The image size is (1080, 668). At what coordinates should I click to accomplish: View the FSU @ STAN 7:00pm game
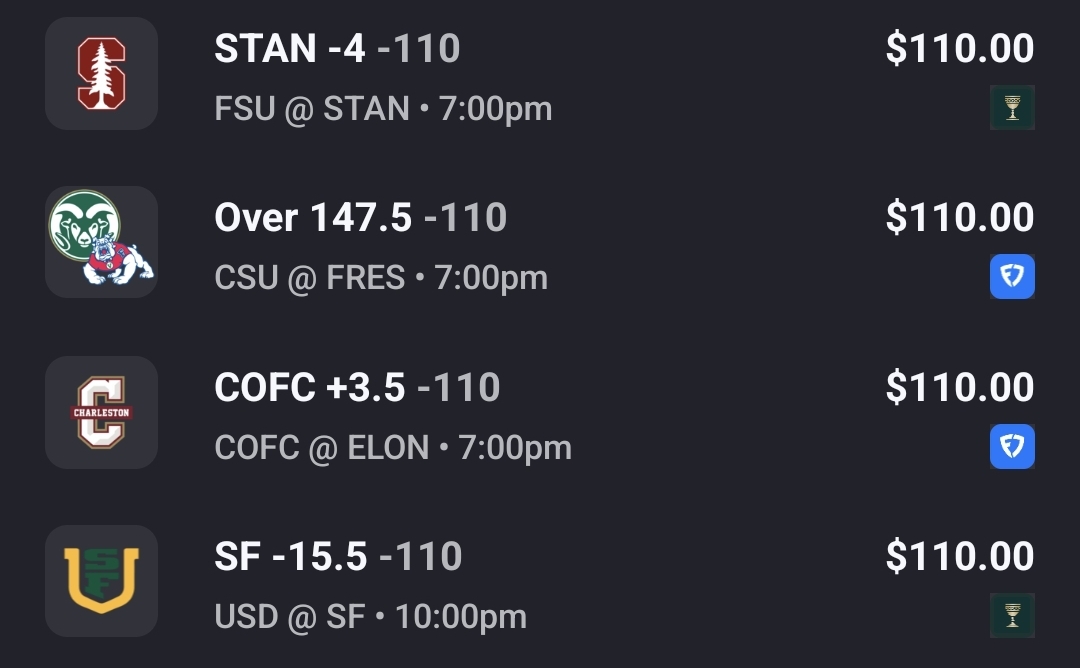[383, 108]
